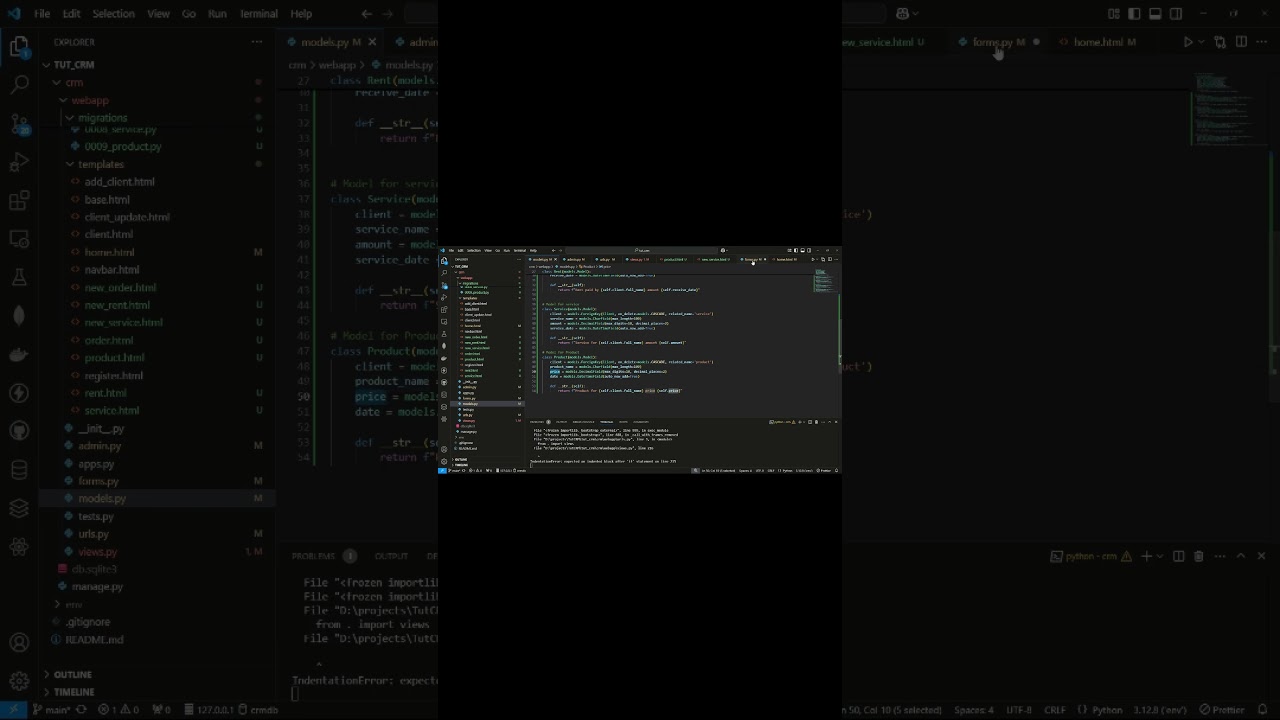Click minimap in background window editor
This screenshot has width=1280, height=720.
pos(1226,112)
